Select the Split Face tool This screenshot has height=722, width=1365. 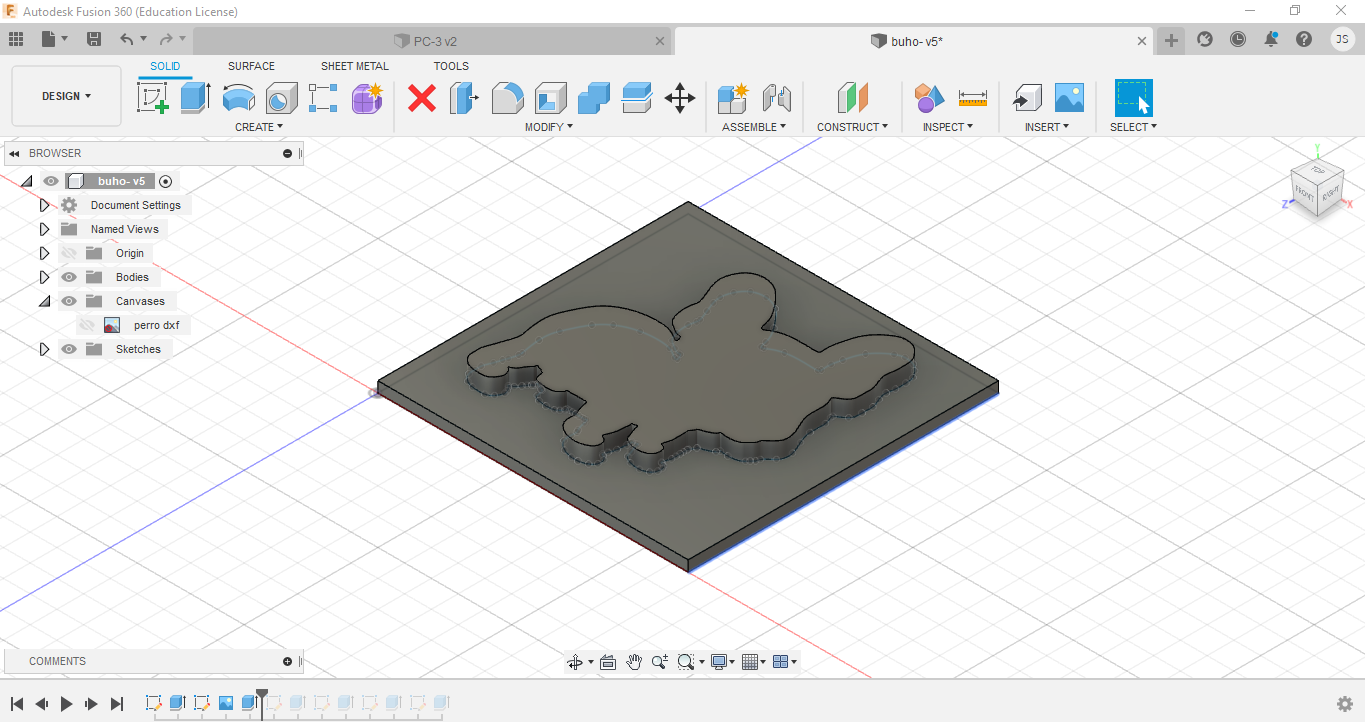637,98
